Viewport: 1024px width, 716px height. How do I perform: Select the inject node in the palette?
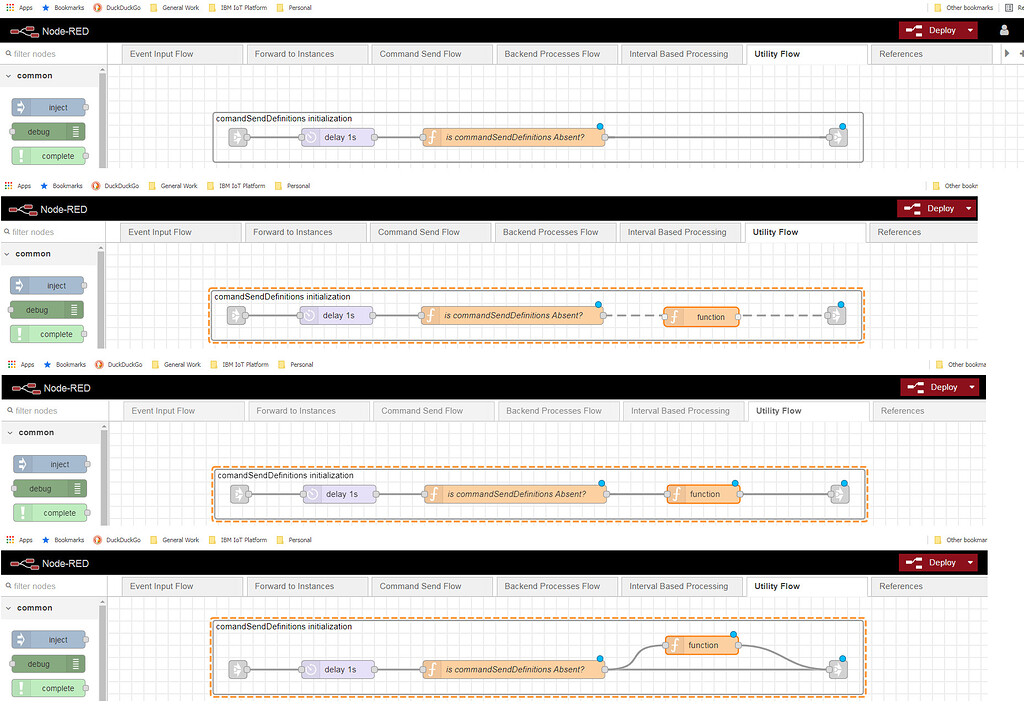[x=49, y=107]
